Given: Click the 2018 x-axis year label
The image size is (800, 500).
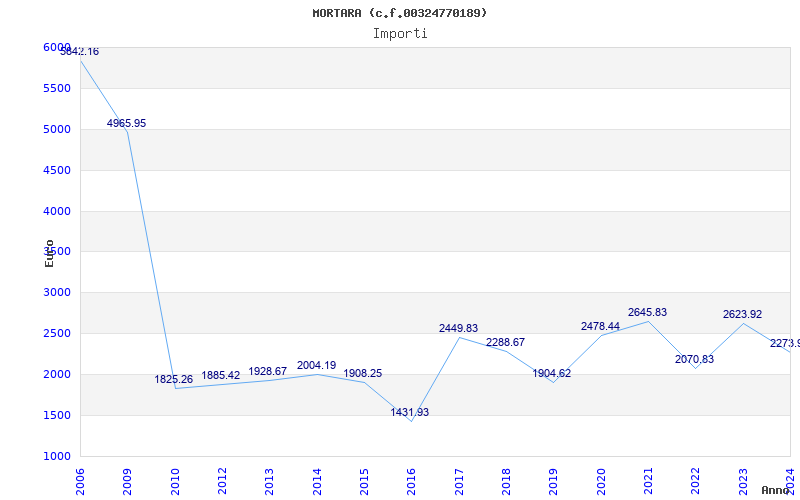Looking at the screenshot, I should [506, 481].
